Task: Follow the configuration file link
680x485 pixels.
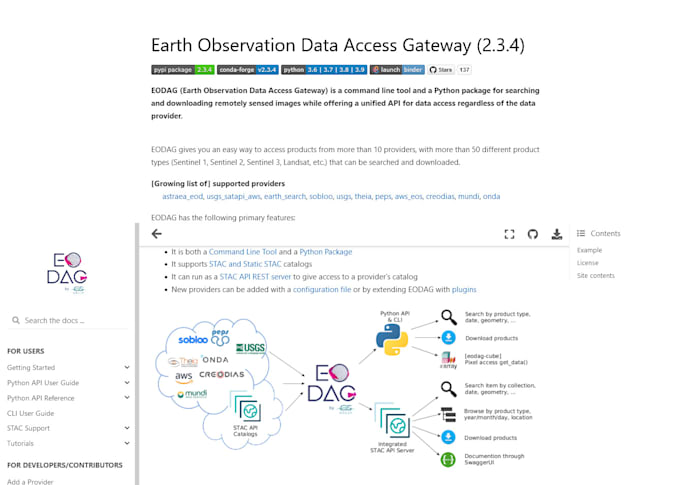Action: click(x=322, y=289)
